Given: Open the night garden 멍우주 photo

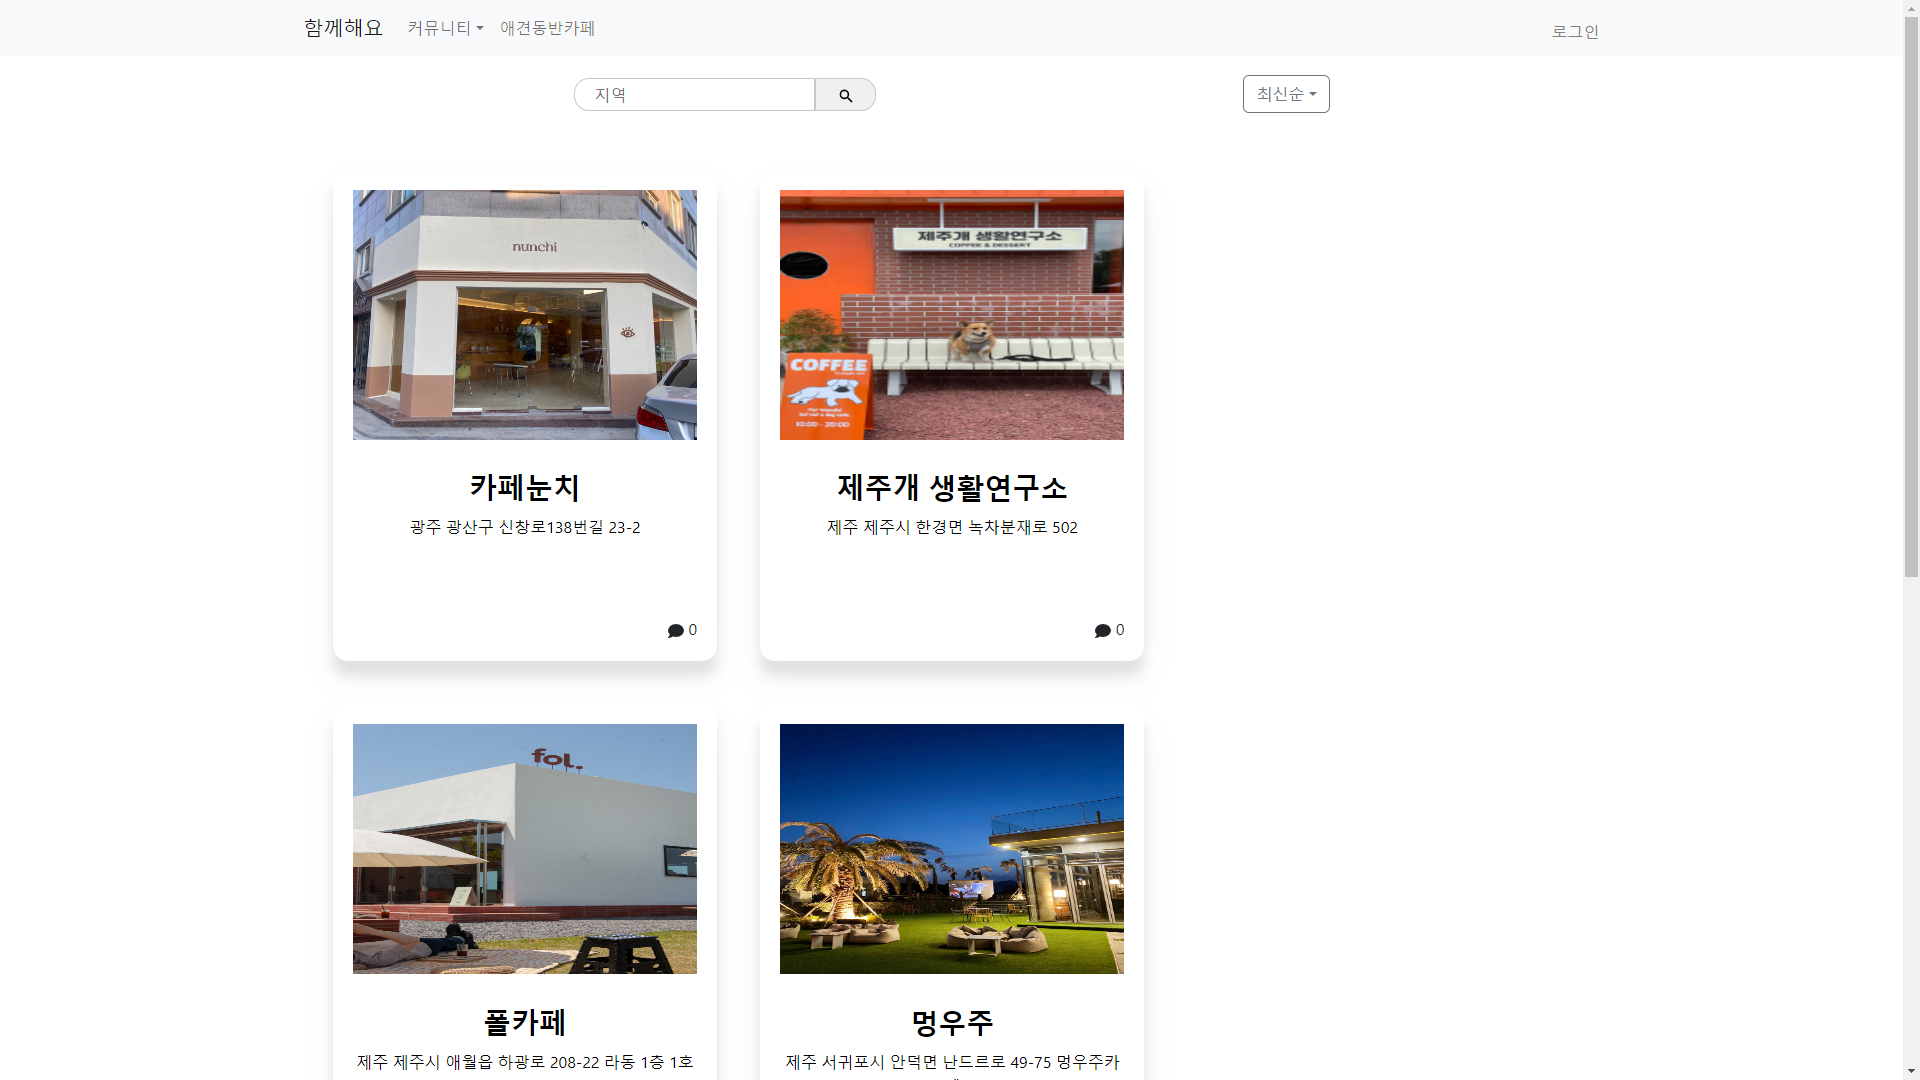Looking at the screenshot, I should (x=952, y=849).
